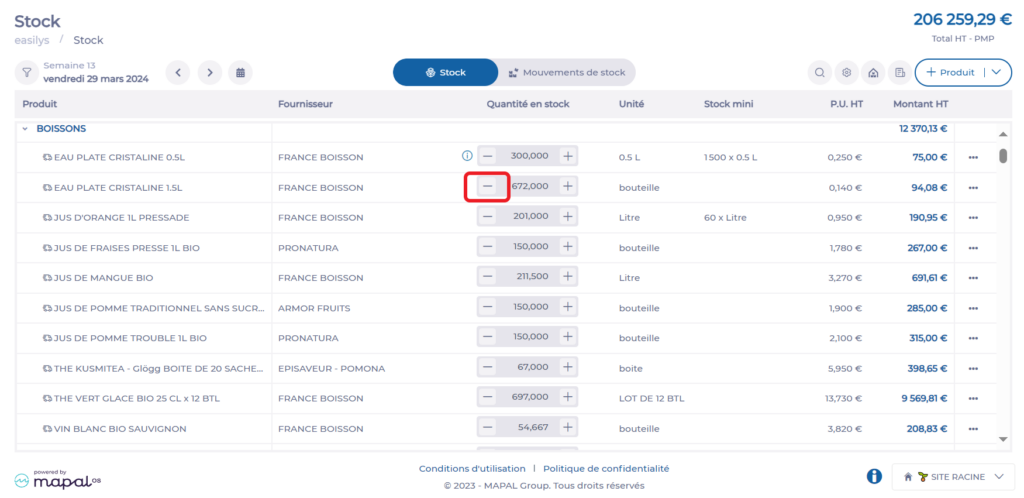Select the JUS DE MANGUE BIO product name
This screenshot has width=1024, height=498.
pos(103,278)
